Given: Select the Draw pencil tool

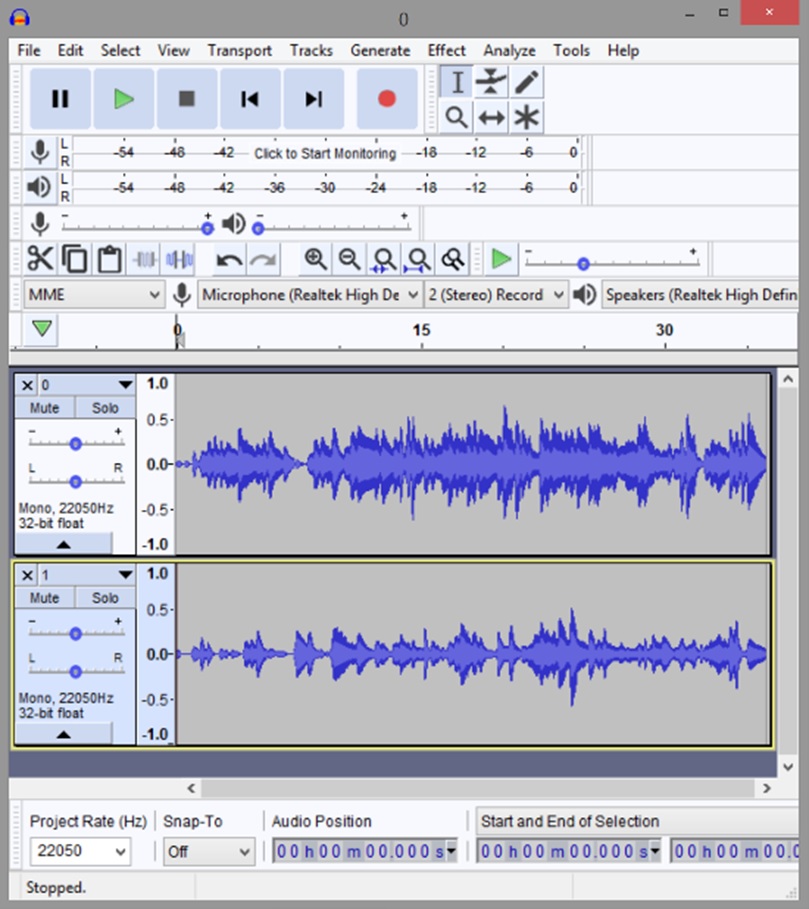Looking at the screenshot, I should pyautogui.click(x=527, y=82).
